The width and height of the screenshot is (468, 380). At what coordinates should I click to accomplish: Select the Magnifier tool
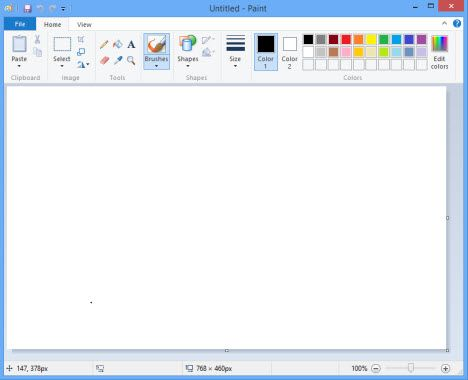[131, 60]
